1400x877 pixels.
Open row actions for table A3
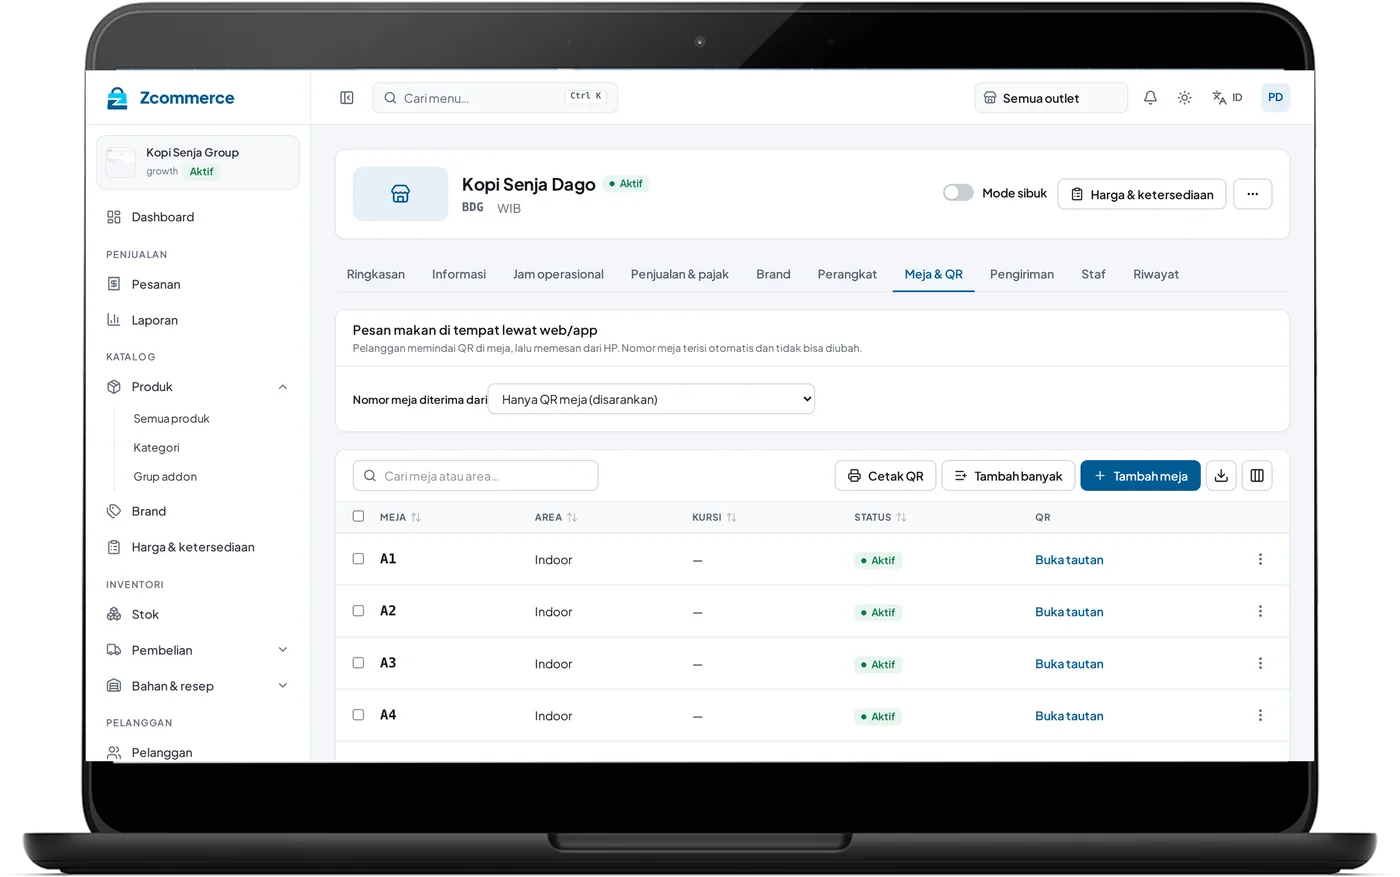coord(1260,664)
